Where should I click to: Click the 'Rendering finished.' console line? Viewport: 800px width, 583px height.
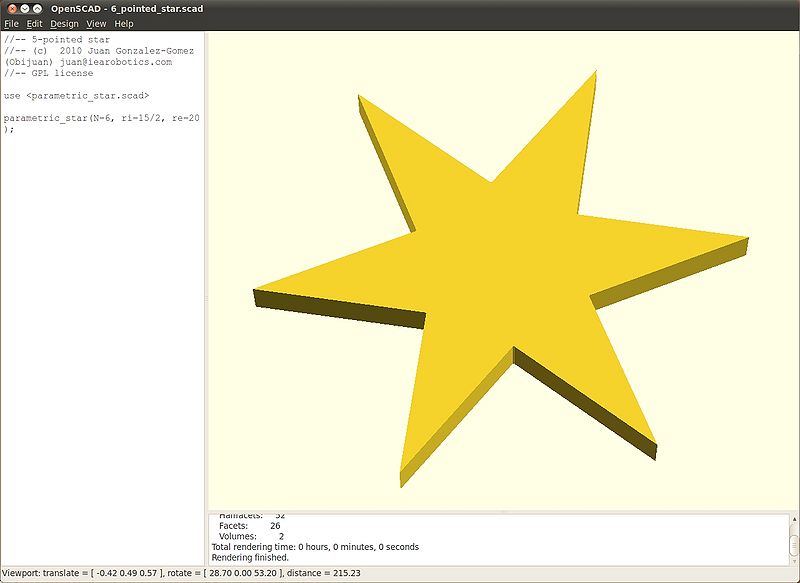[250, 557]
